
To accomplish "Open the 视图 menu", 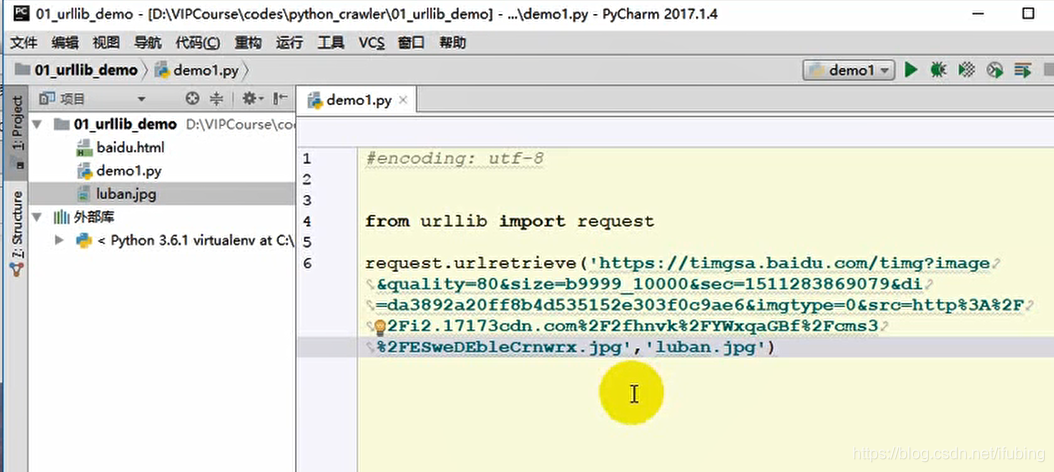I will click(106, 43).
